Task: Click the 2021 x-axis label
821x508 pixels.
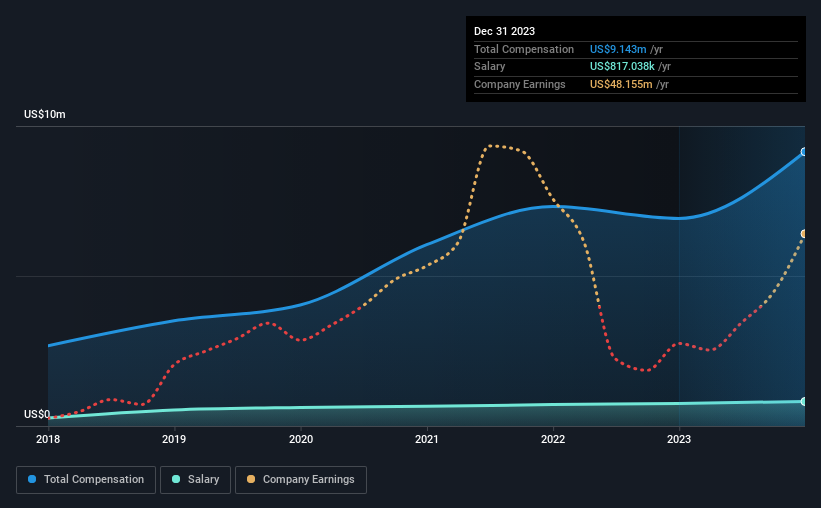Action: 427,439
